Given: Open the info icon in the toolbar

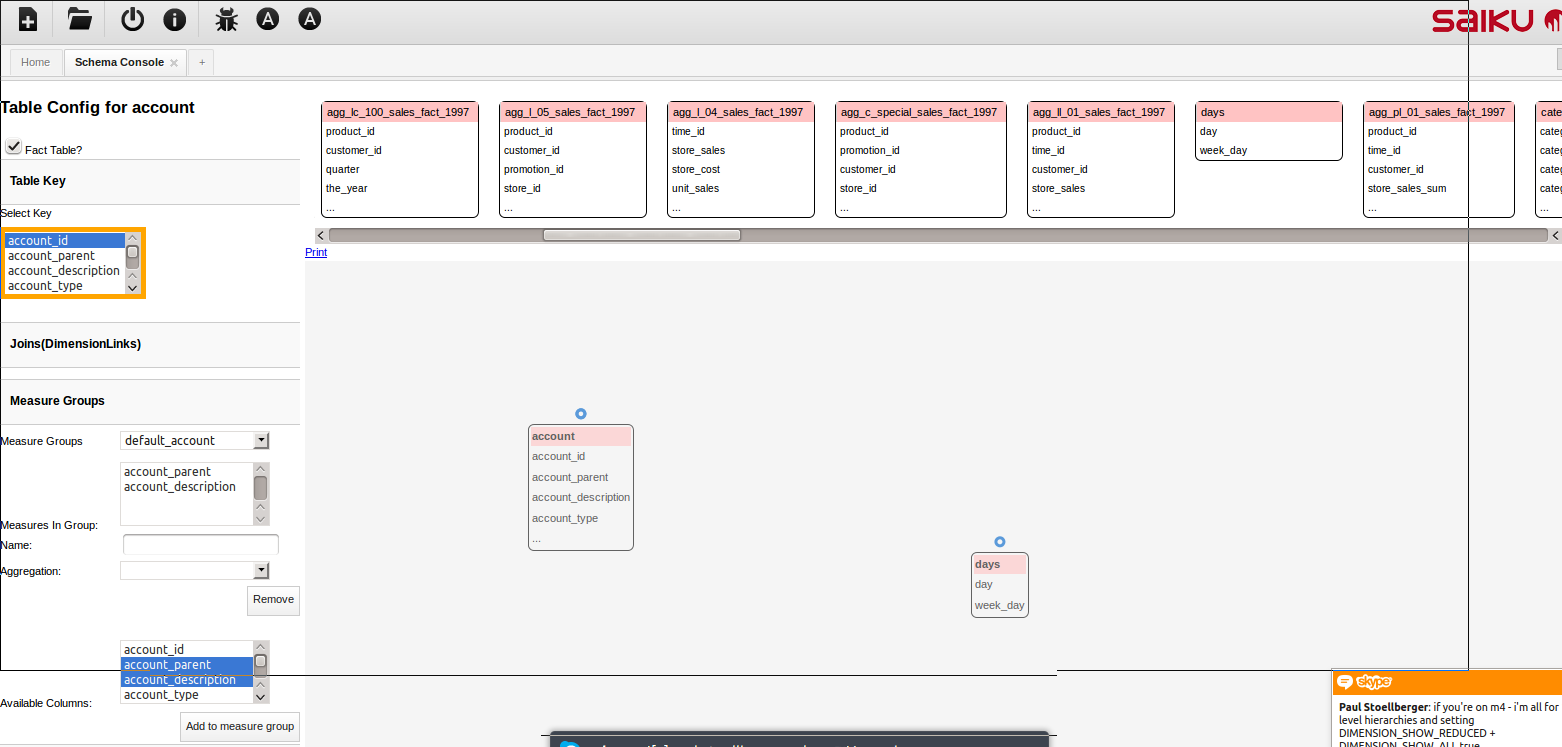Looking at the screenshot, I should (175, 19).
